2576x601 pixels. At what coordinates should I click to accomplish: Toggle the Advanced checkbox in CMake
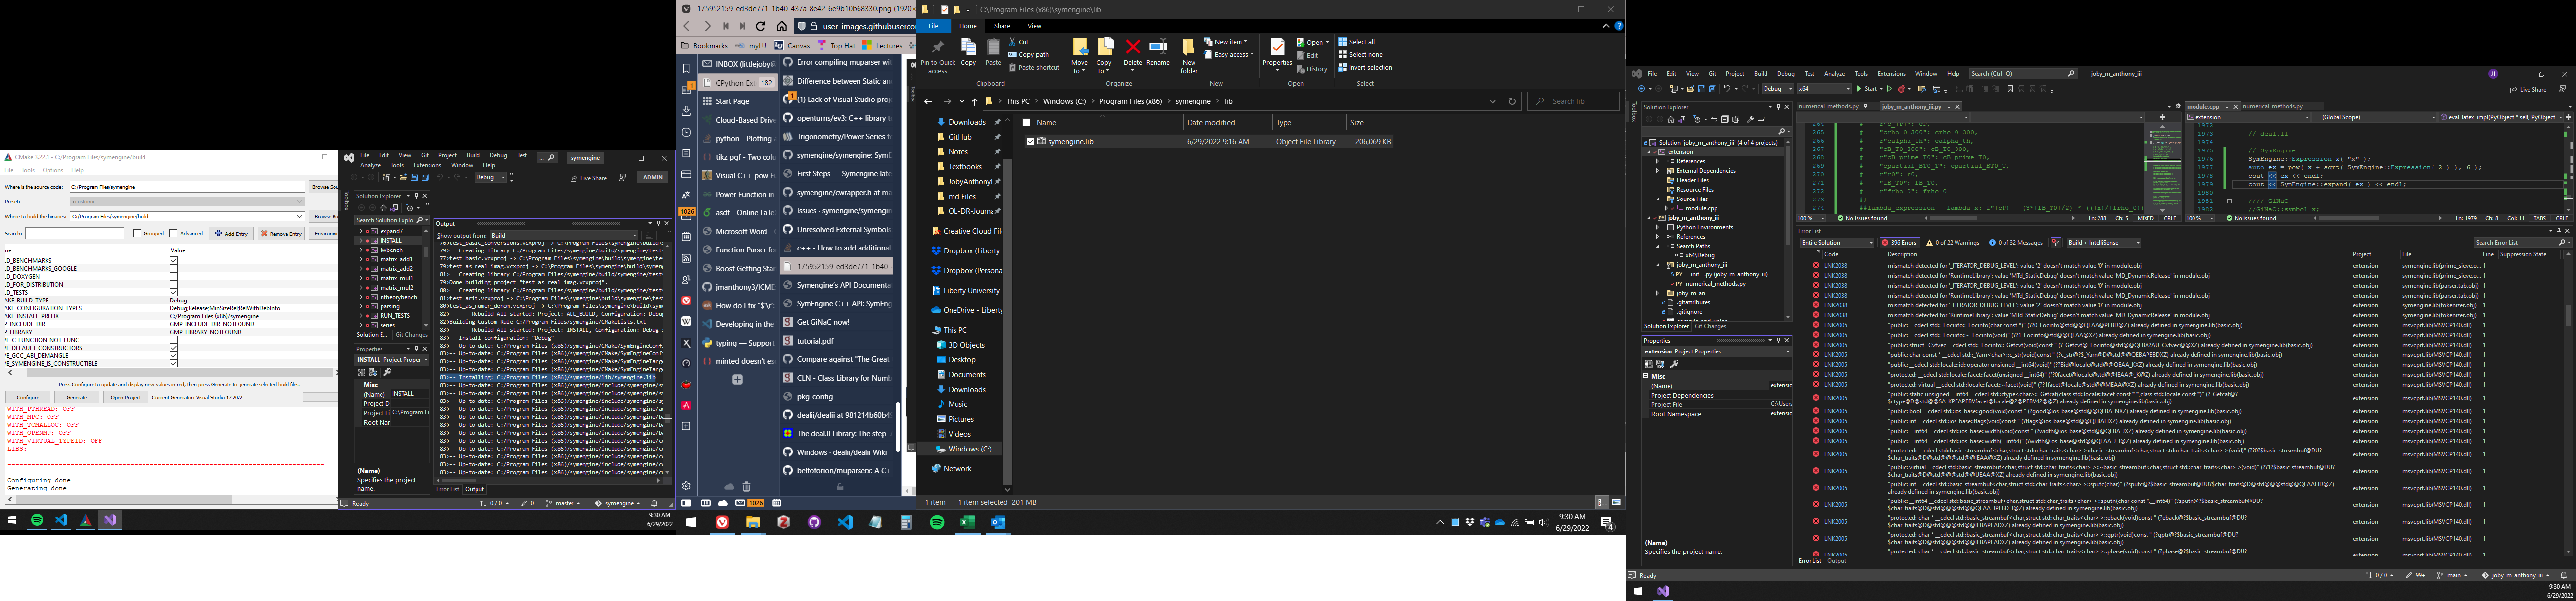click(173, 233)
